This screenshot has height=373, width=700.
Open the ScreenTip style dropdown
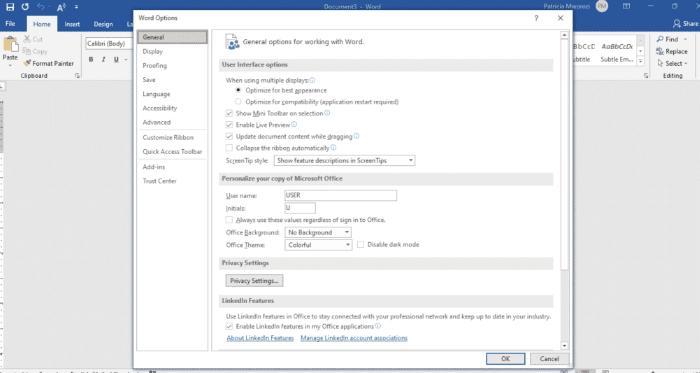[345, 160]
